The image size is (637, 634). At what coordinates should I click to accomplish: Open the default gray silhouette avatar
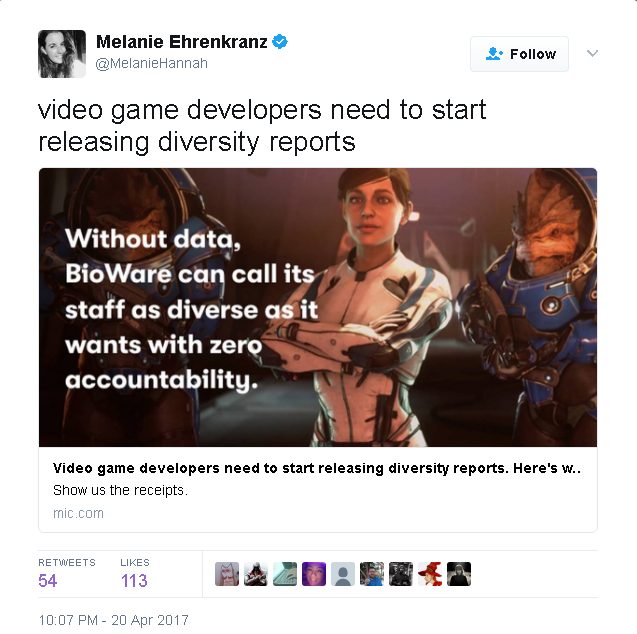click(343, 574)
